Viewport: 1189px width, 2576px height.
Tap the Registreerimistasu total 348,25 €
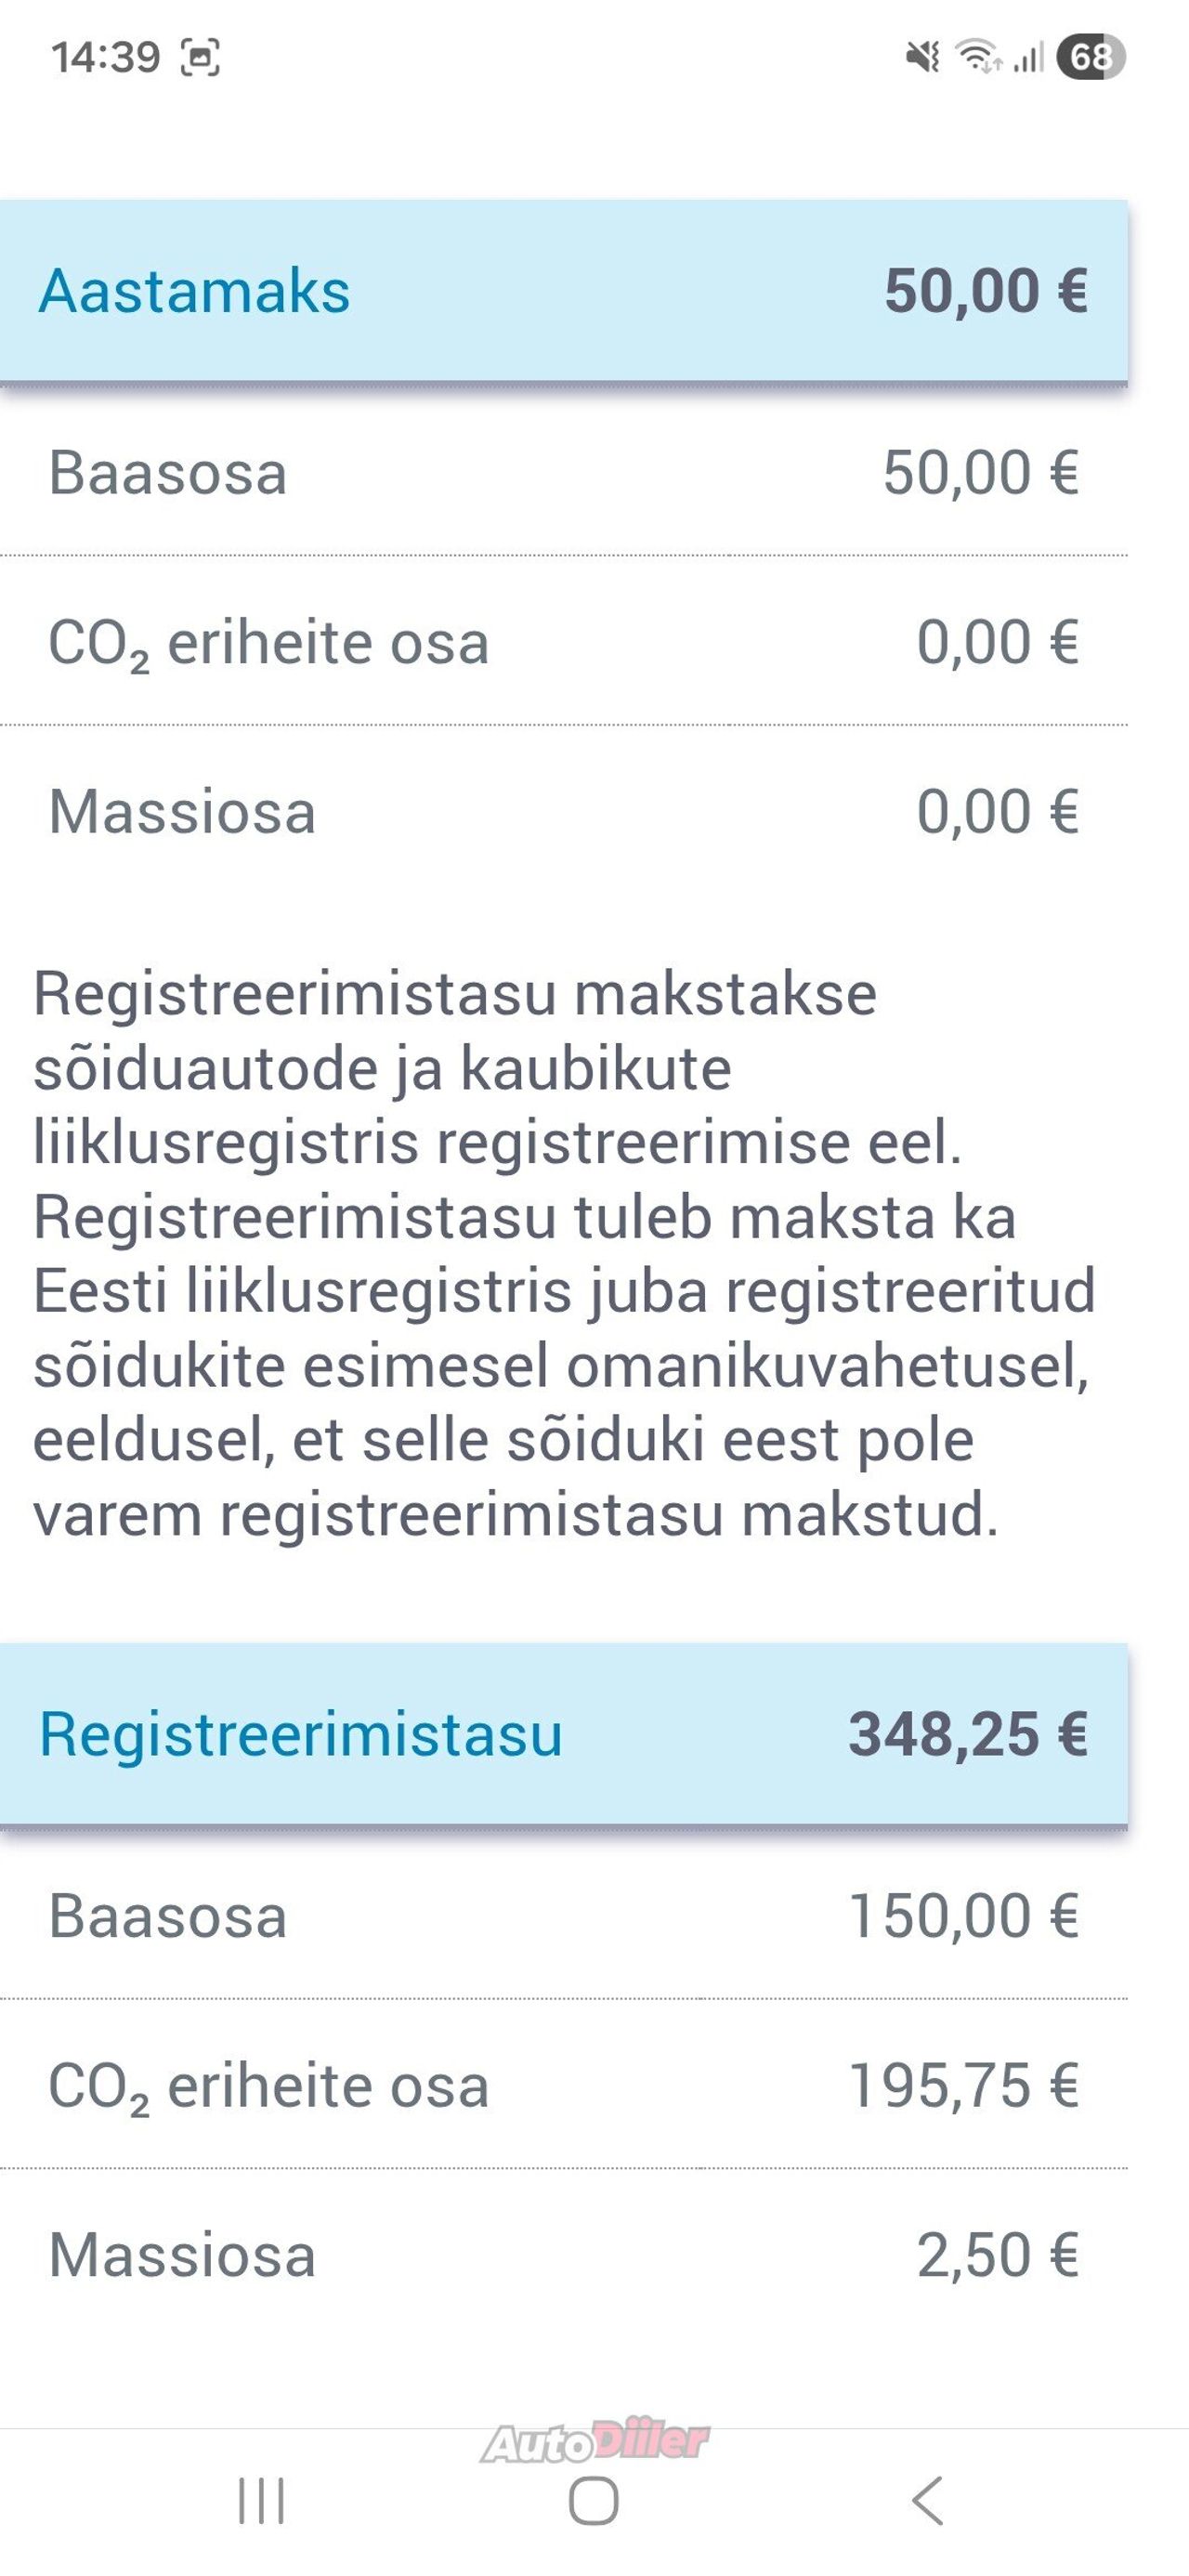(967, 1733)
